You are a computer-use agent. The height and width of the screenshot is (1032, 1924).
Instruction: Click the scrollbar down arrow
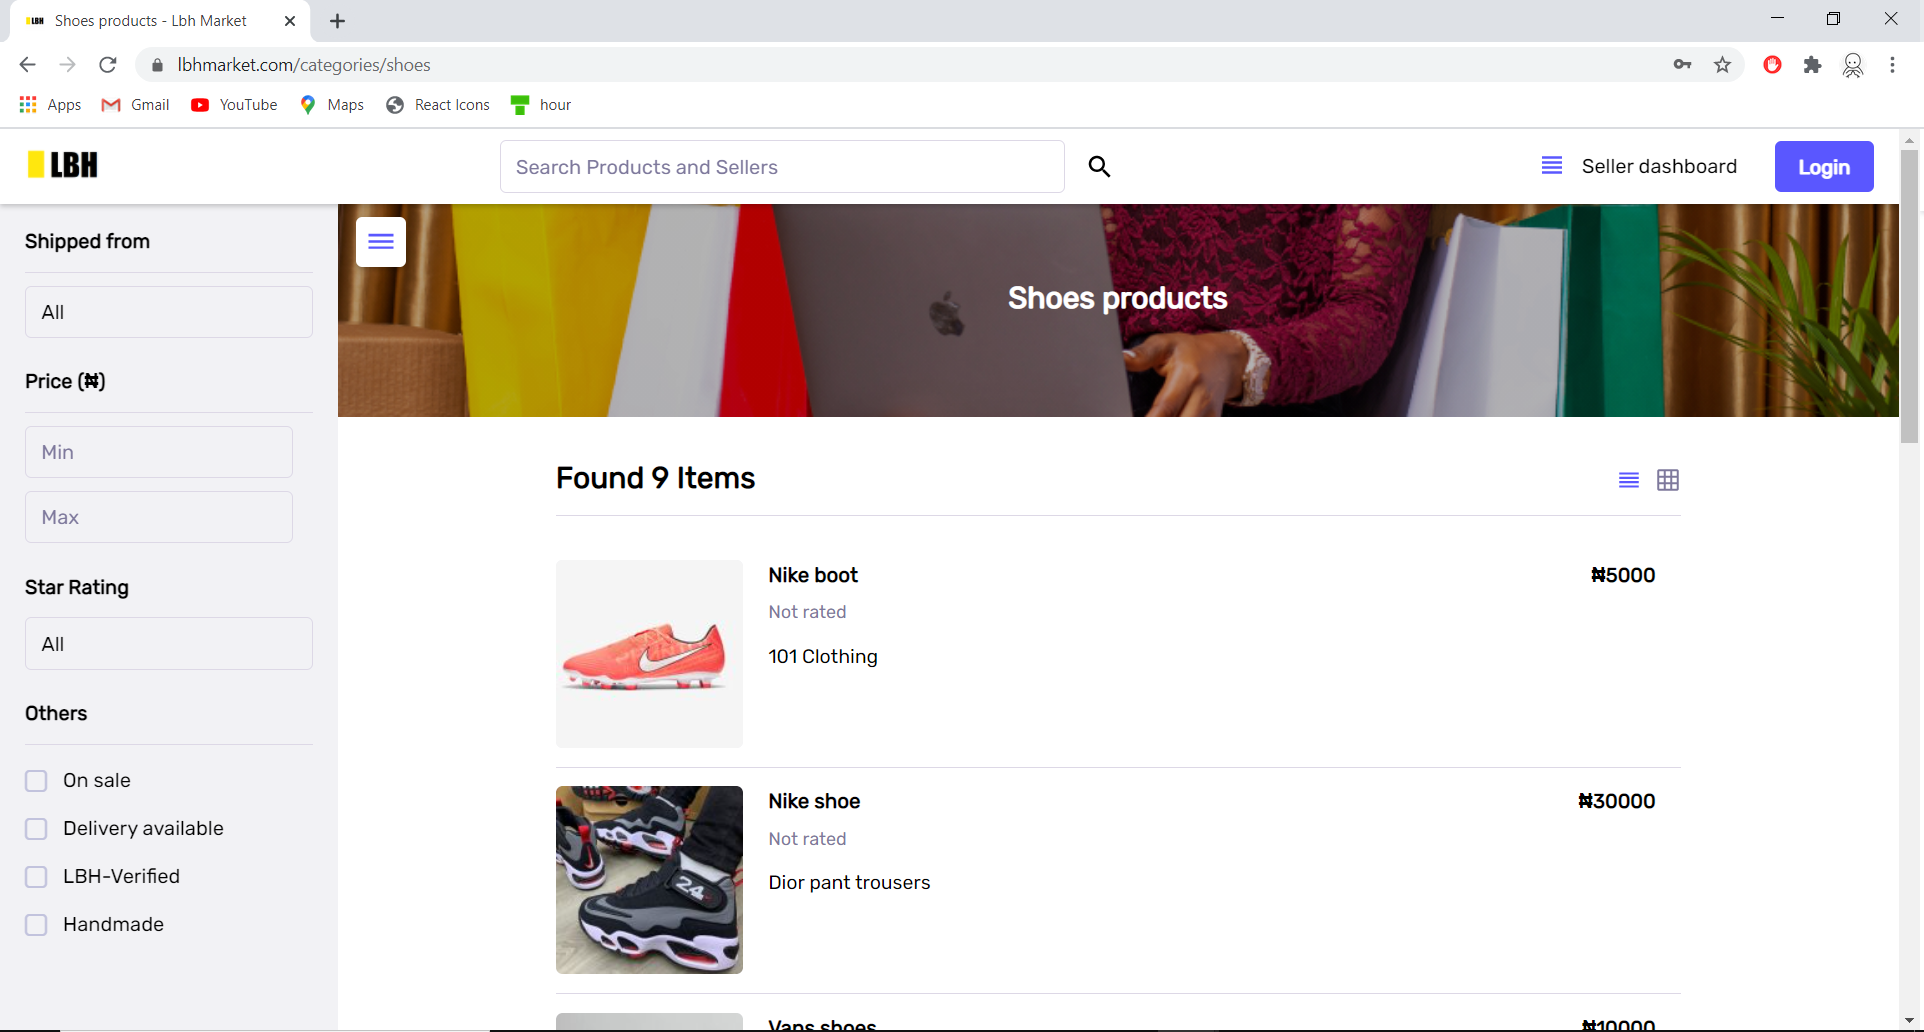coord(1910,1021)
